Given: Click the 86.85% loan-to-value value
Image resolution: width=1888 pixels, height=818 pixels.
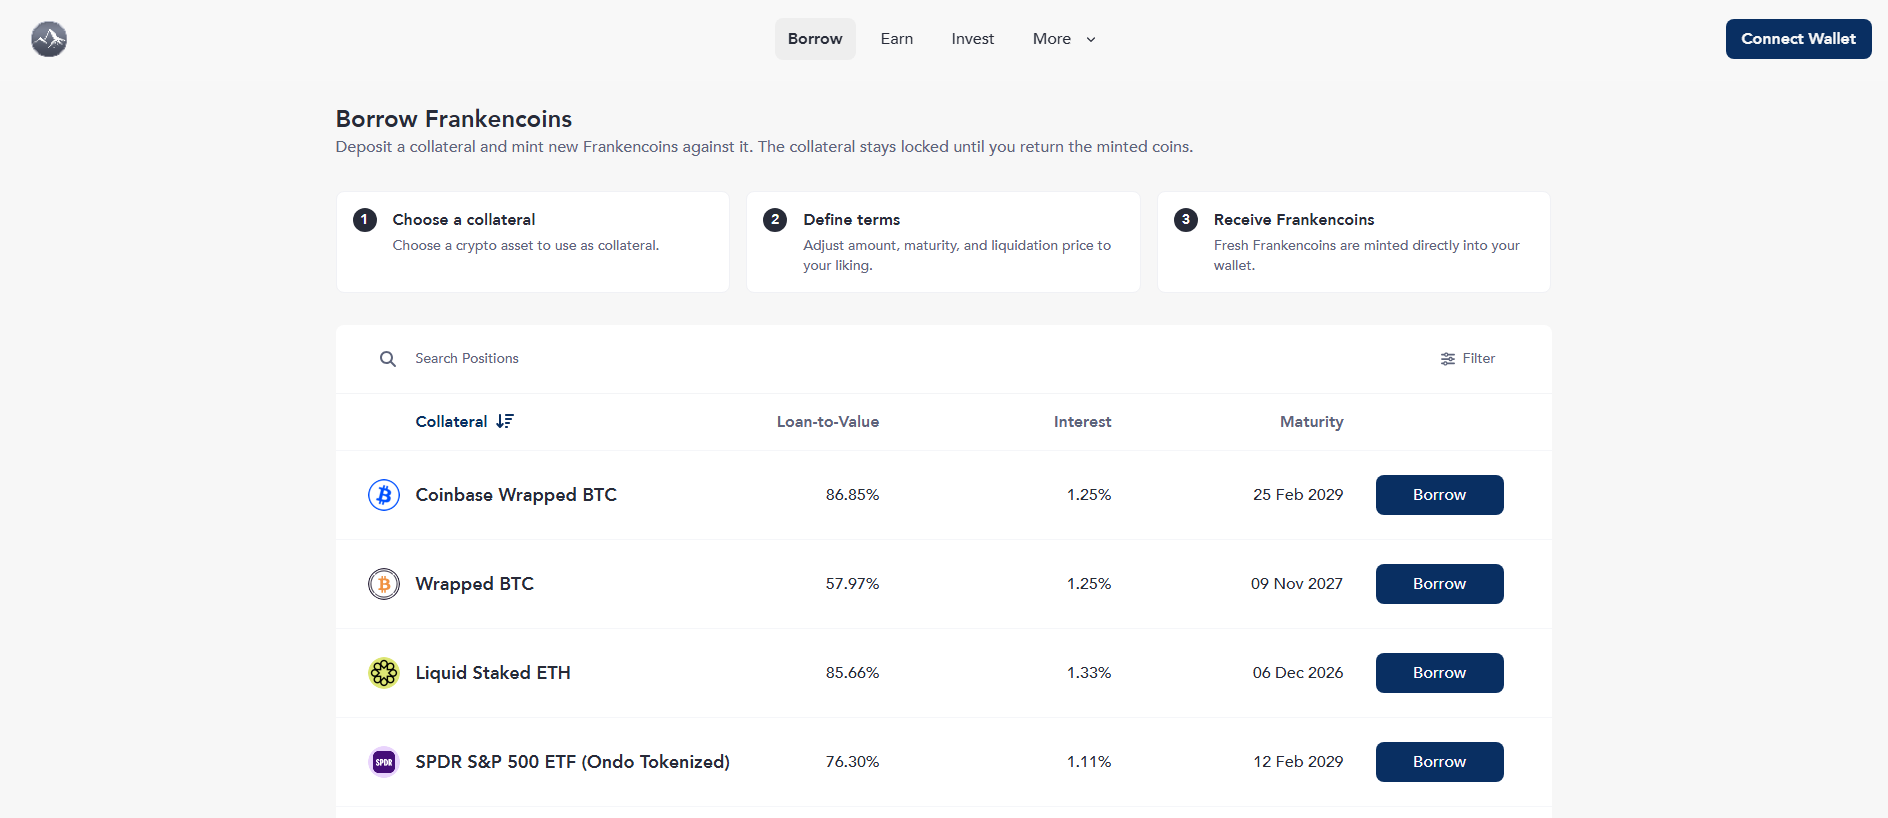Looking at the screenshot, I should click(x=852, y=495).
